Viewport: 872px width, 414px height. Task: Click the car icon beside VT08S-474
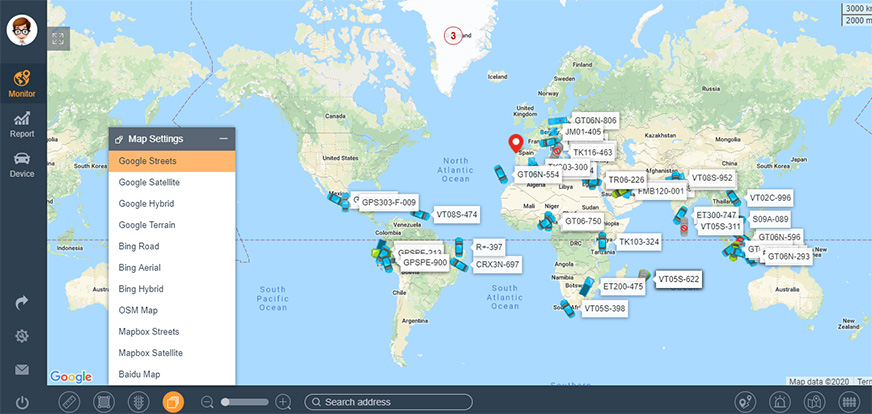tap(420, 214)
